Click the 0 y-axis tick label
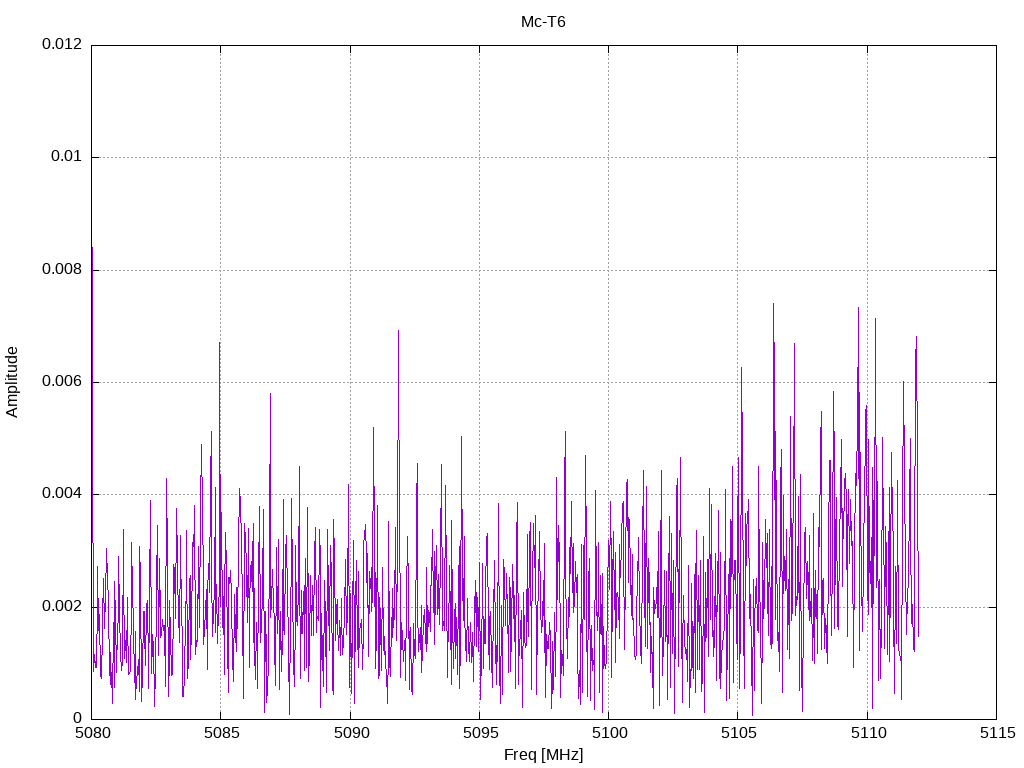 coord(78,718)
